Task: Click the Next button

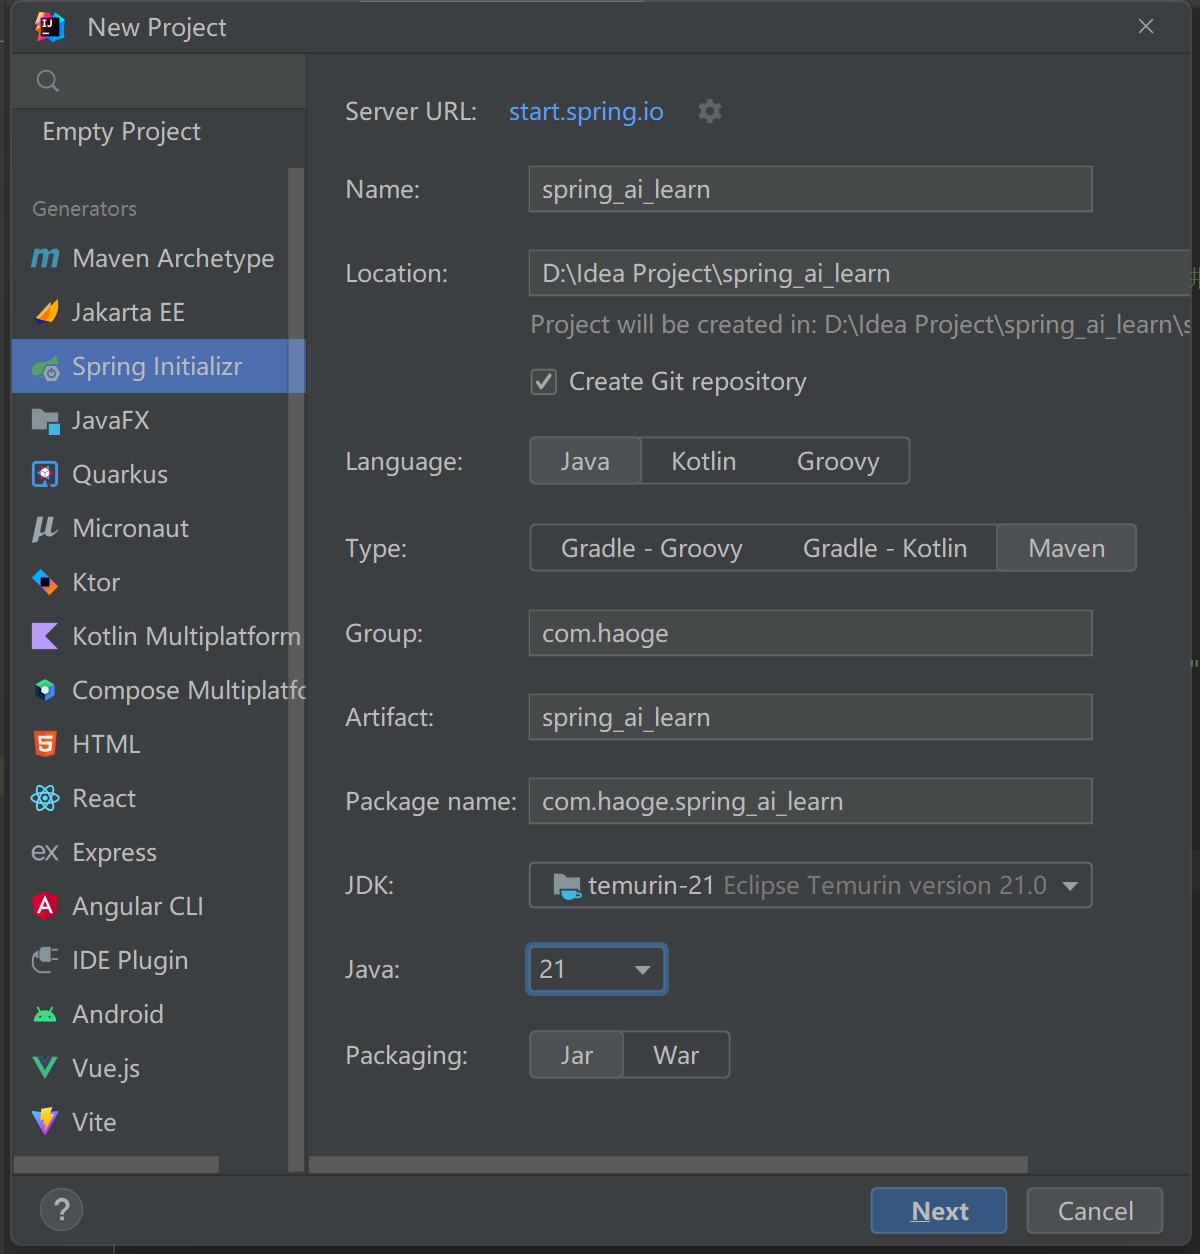Action: pos(939,1211)
